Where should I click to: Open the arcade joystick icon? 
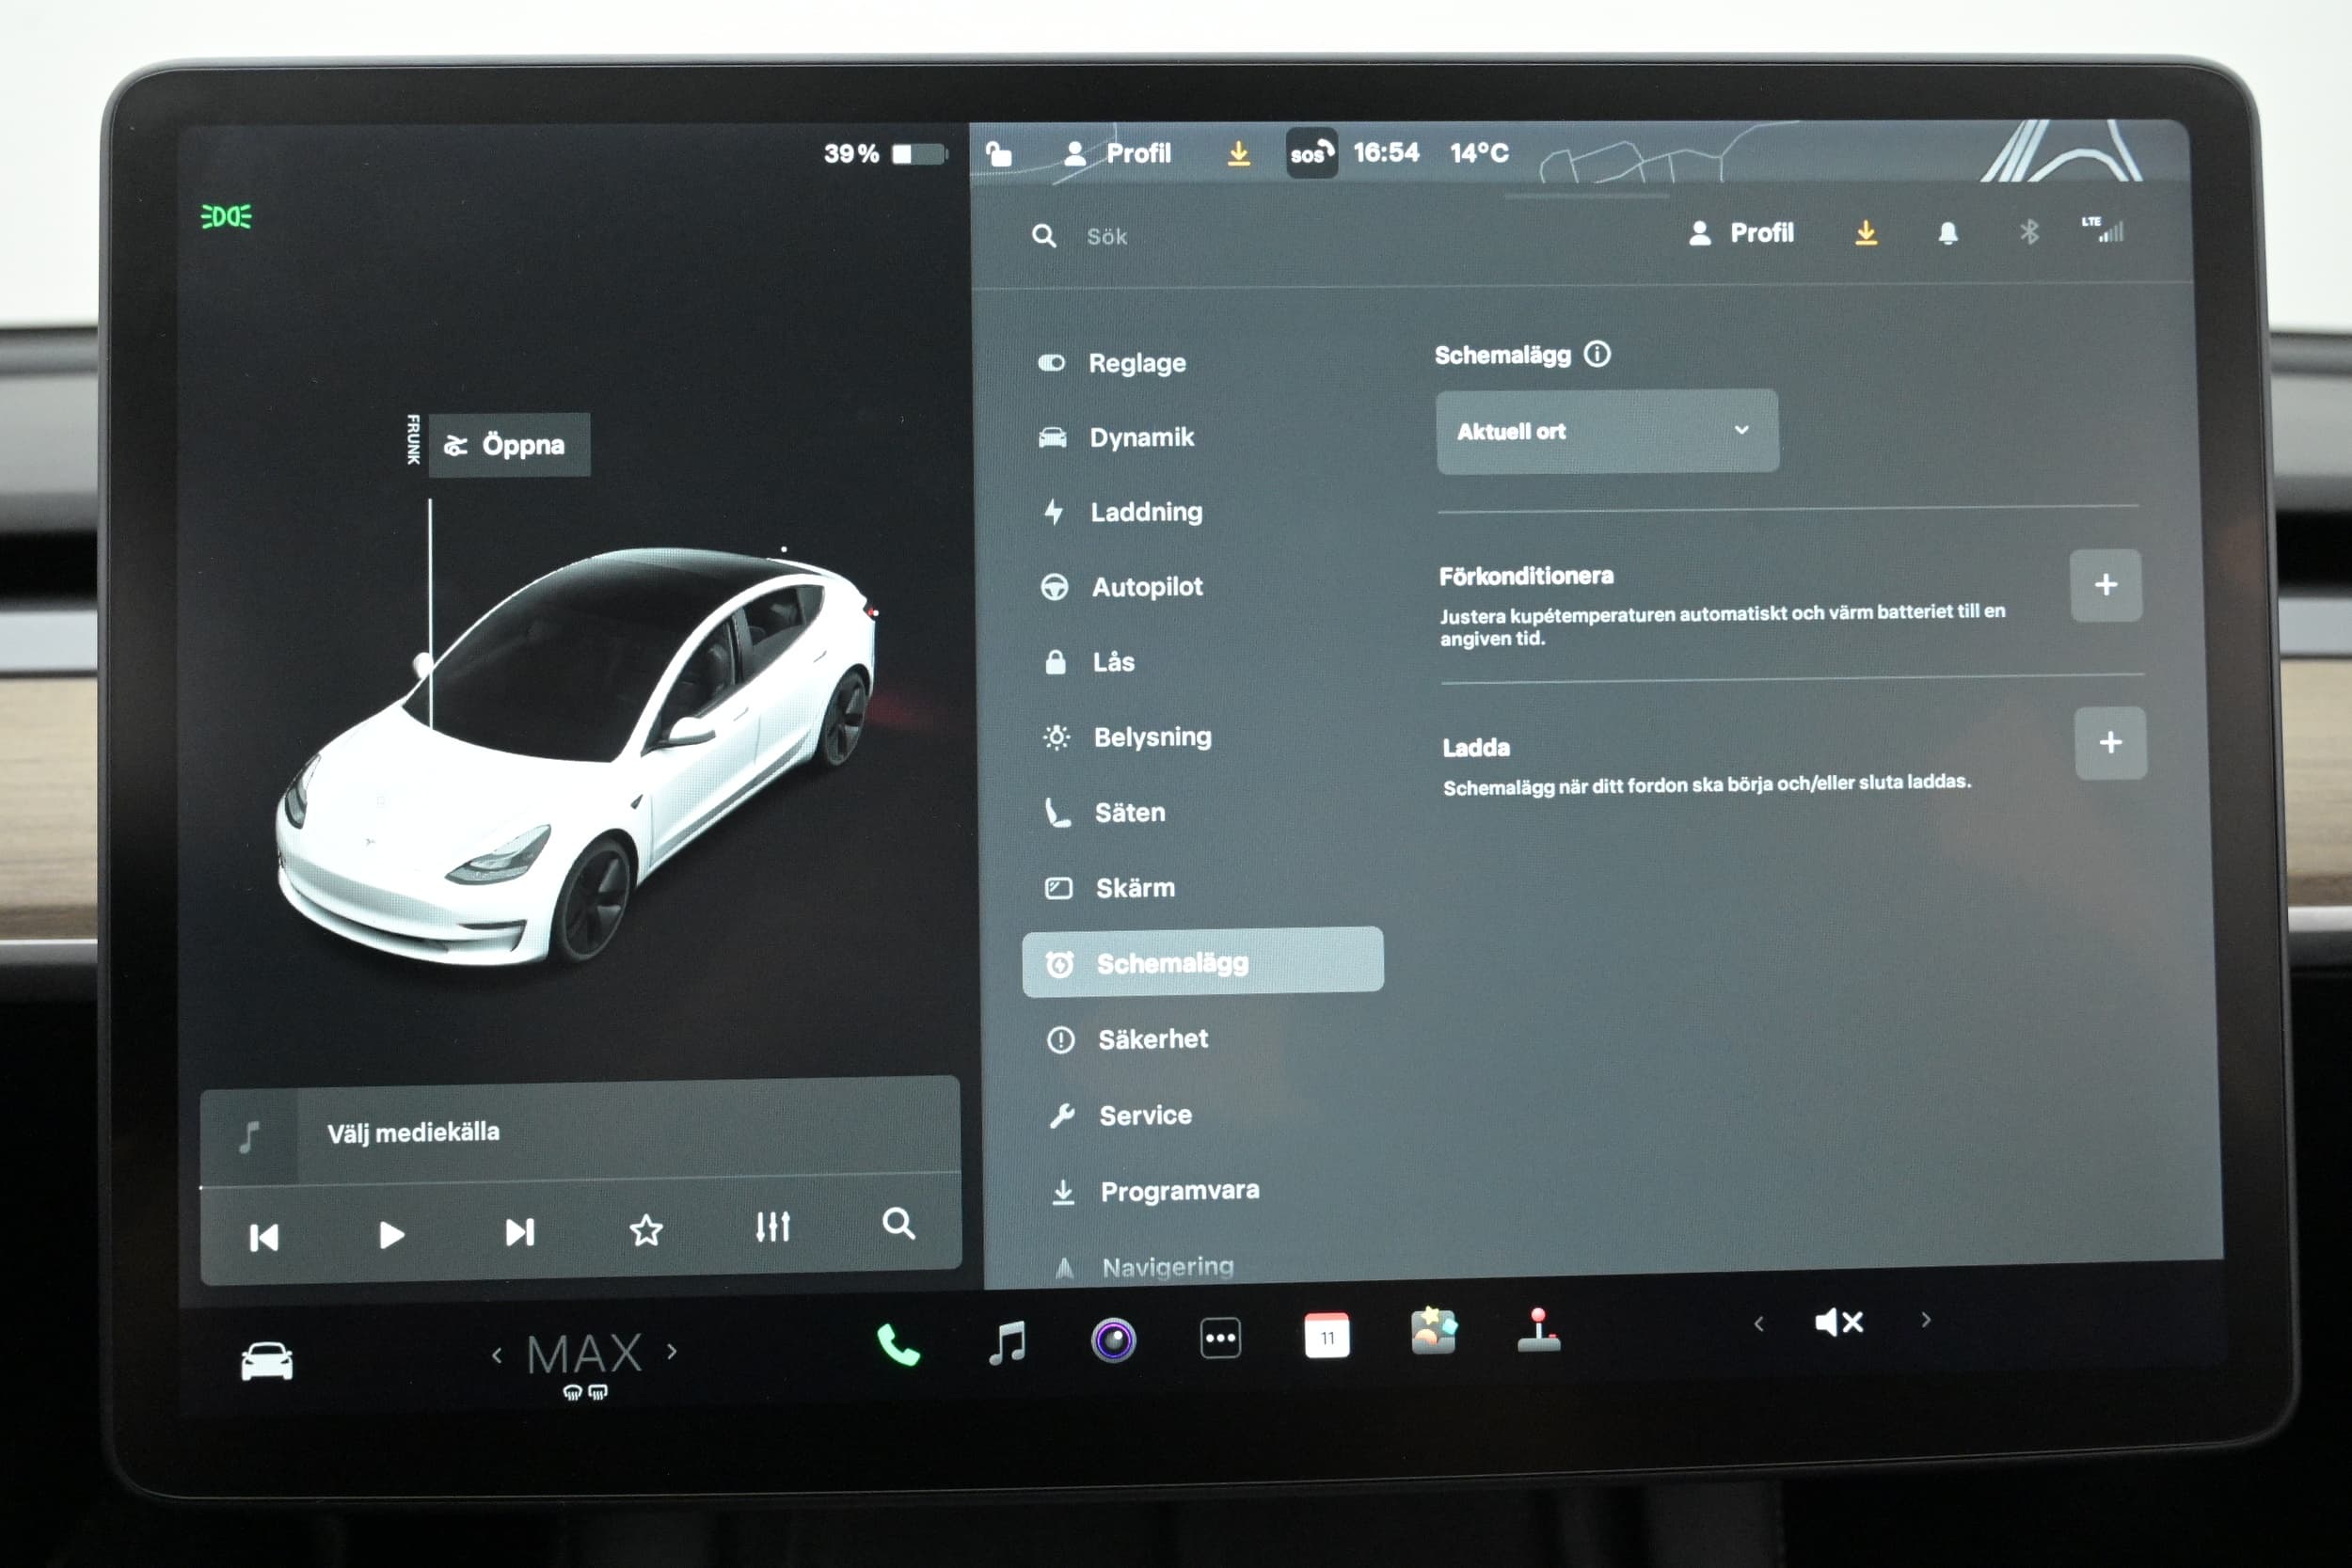tap(1538, 1330)
